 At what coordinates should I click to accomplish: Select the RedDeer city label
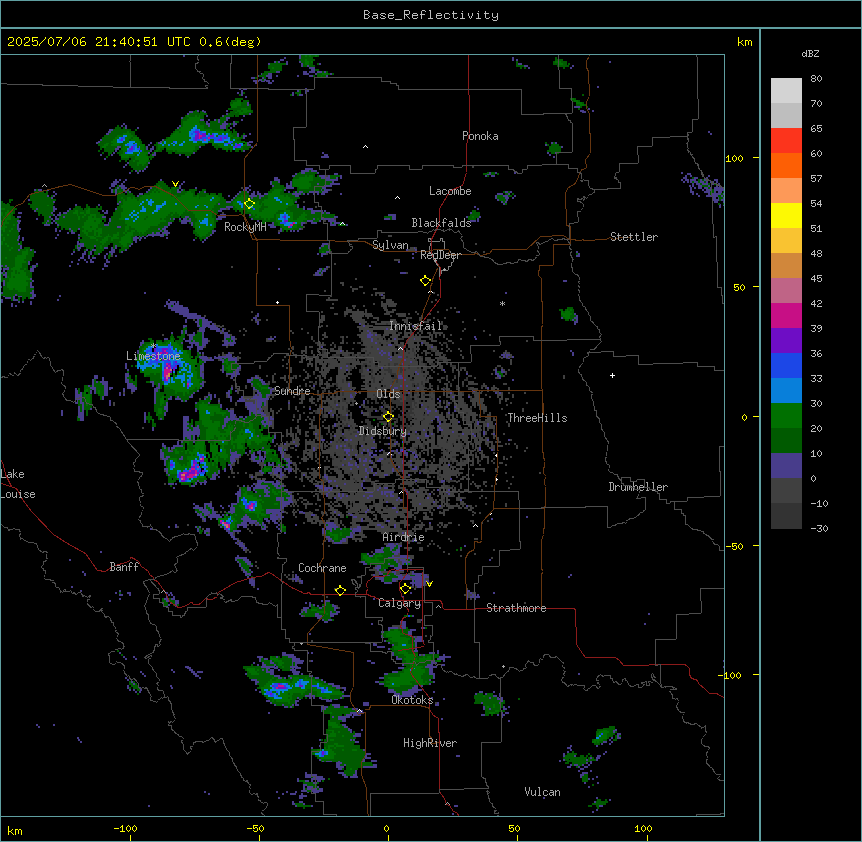click(440, 255)
